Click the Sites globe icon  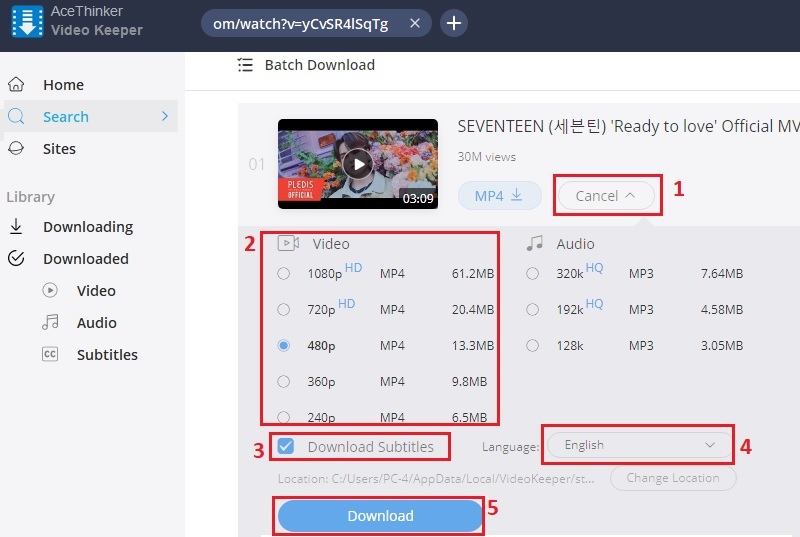(x=16, y=148)
